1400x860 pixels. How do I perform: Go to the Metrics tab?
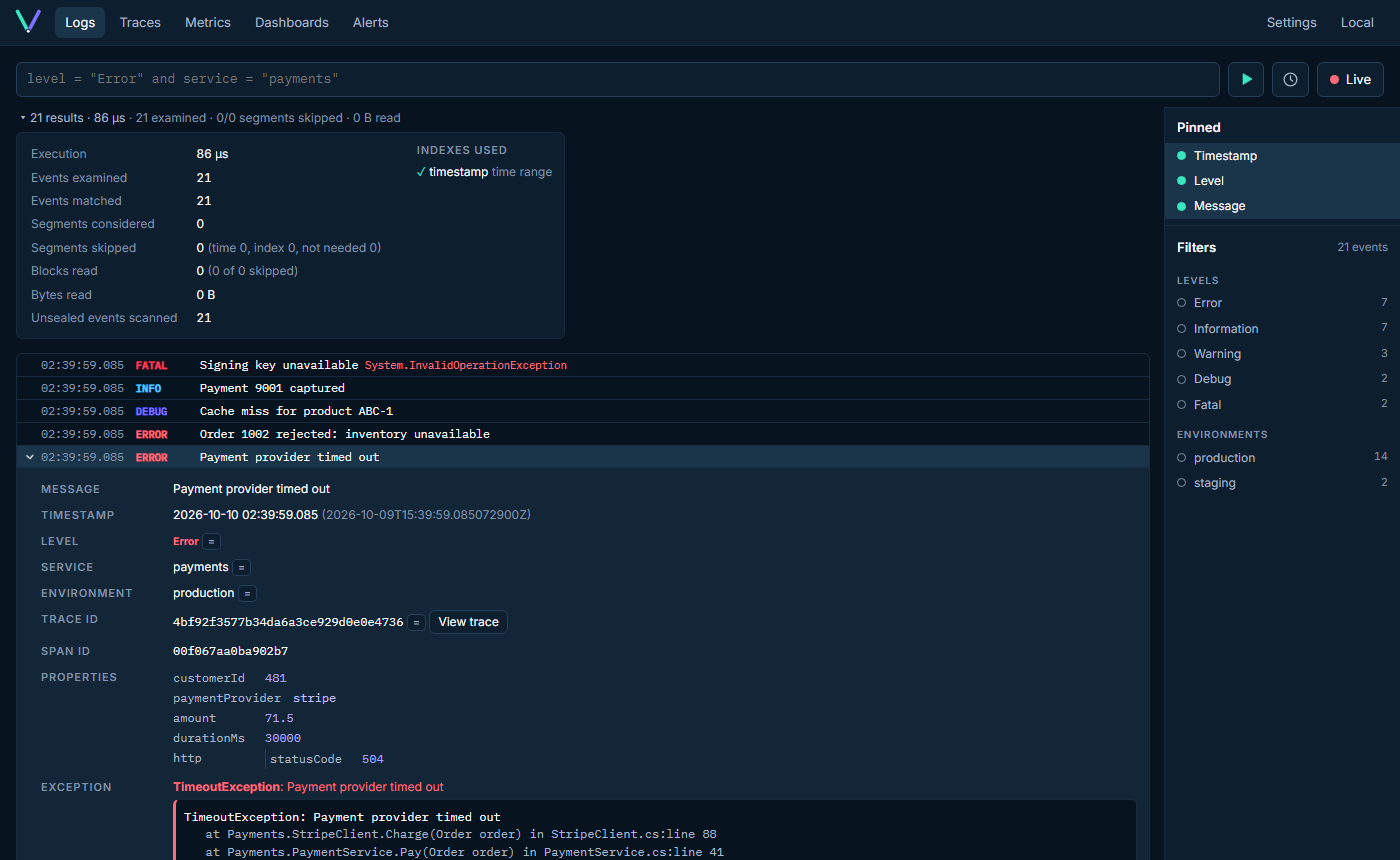208,22
